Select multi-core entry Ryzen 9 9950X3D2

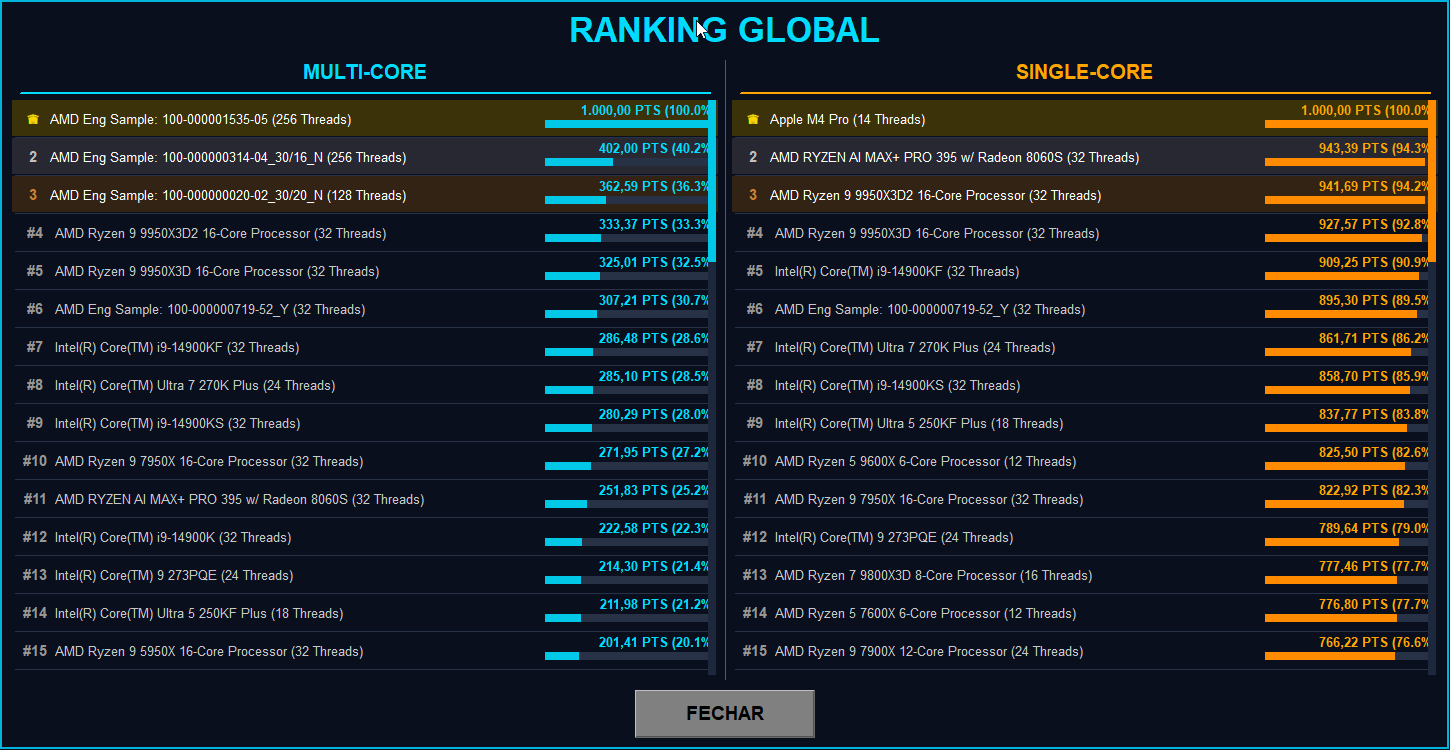[361, 233]
